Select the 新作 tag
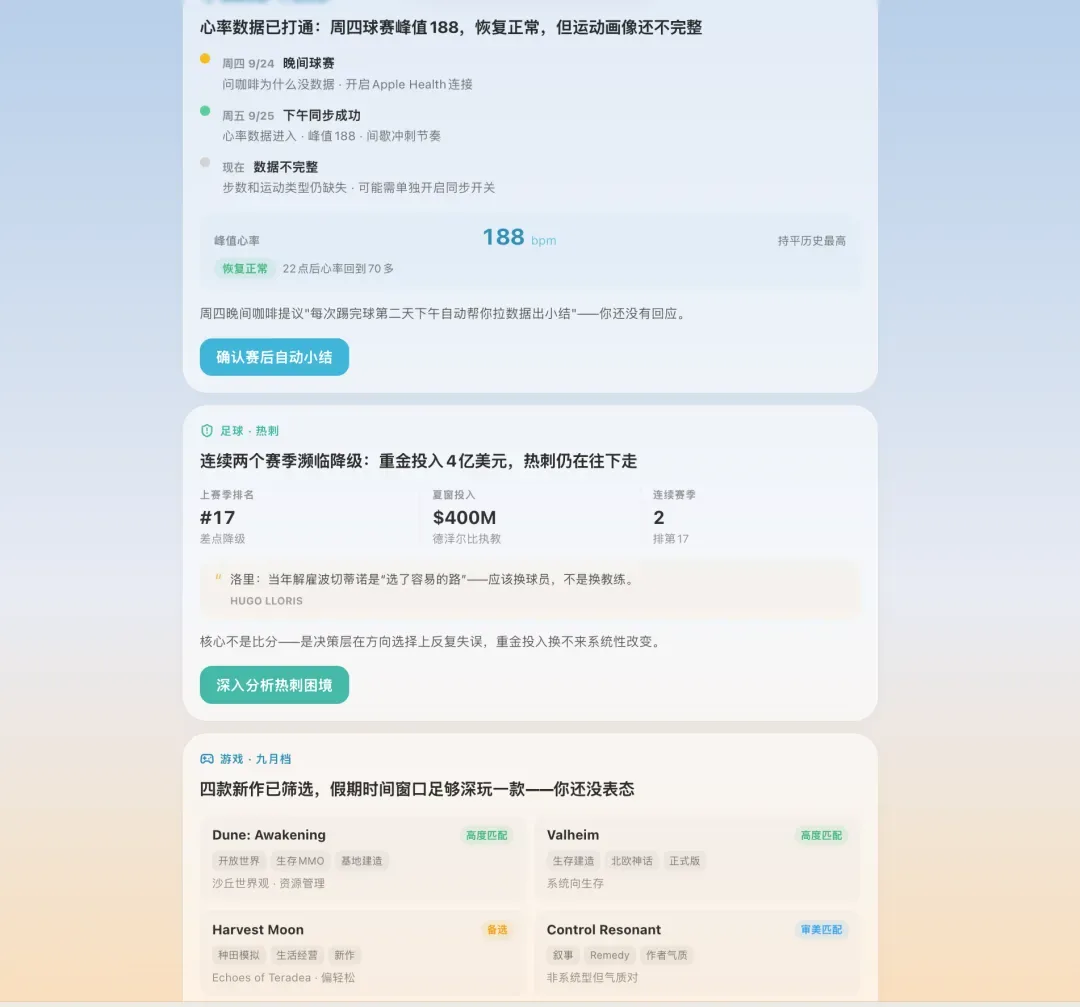This screenshot has width=1080, height=1007. (x=344, y=955)
